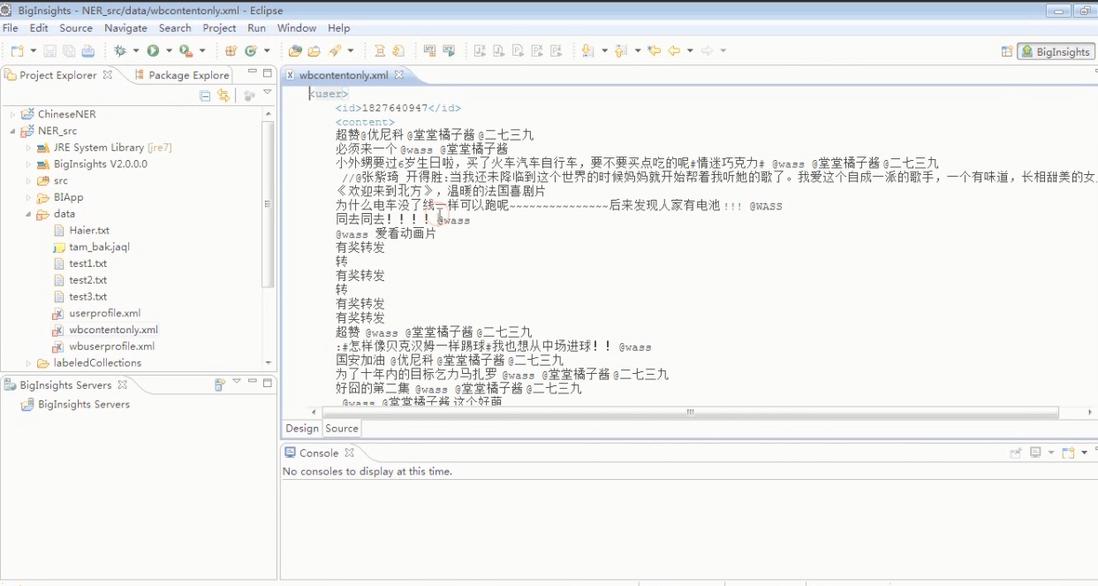Select BigInsights Servers tree entry

83,405
